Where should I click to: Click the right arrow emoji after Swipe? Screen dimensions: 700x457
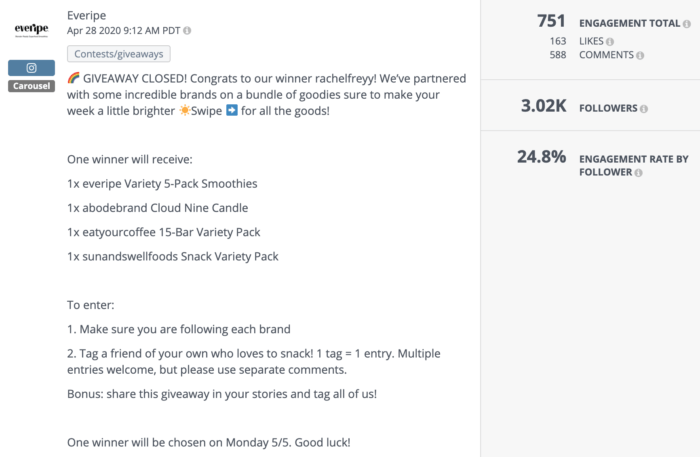(x=232, y=110)
